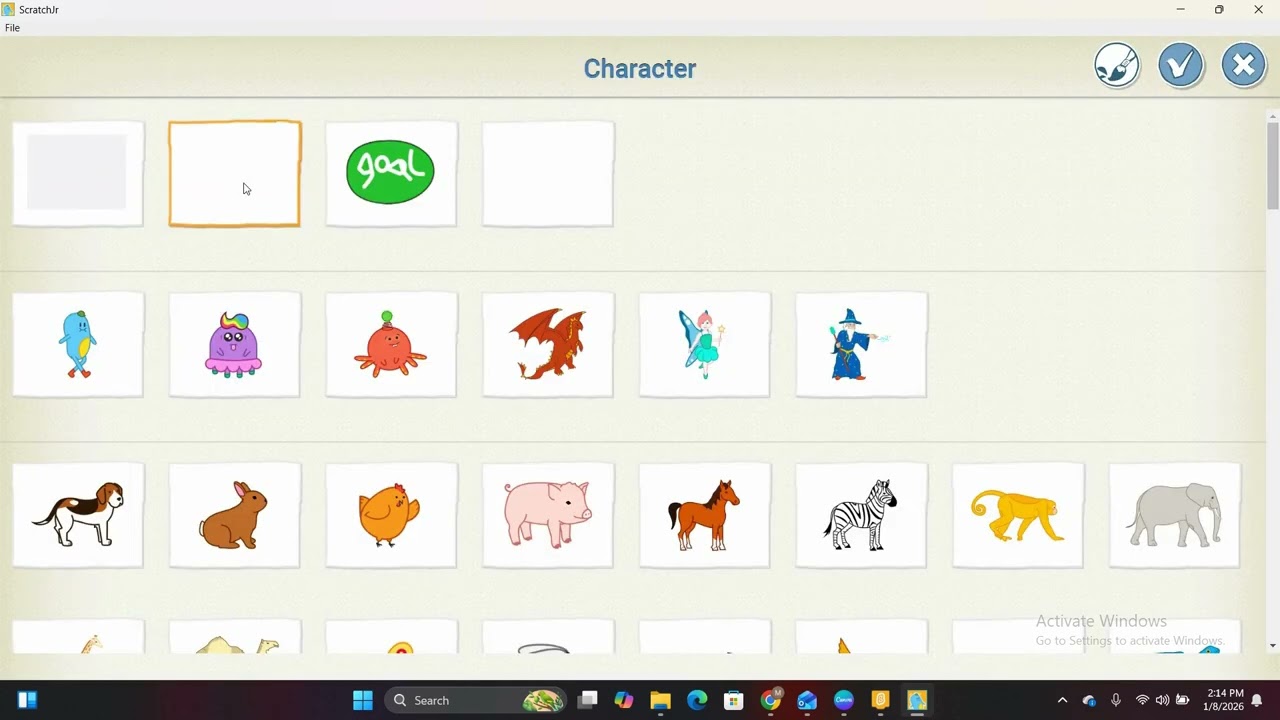Select the fourth blank white character card
The image size is (1280, 720).
[548, 173]
